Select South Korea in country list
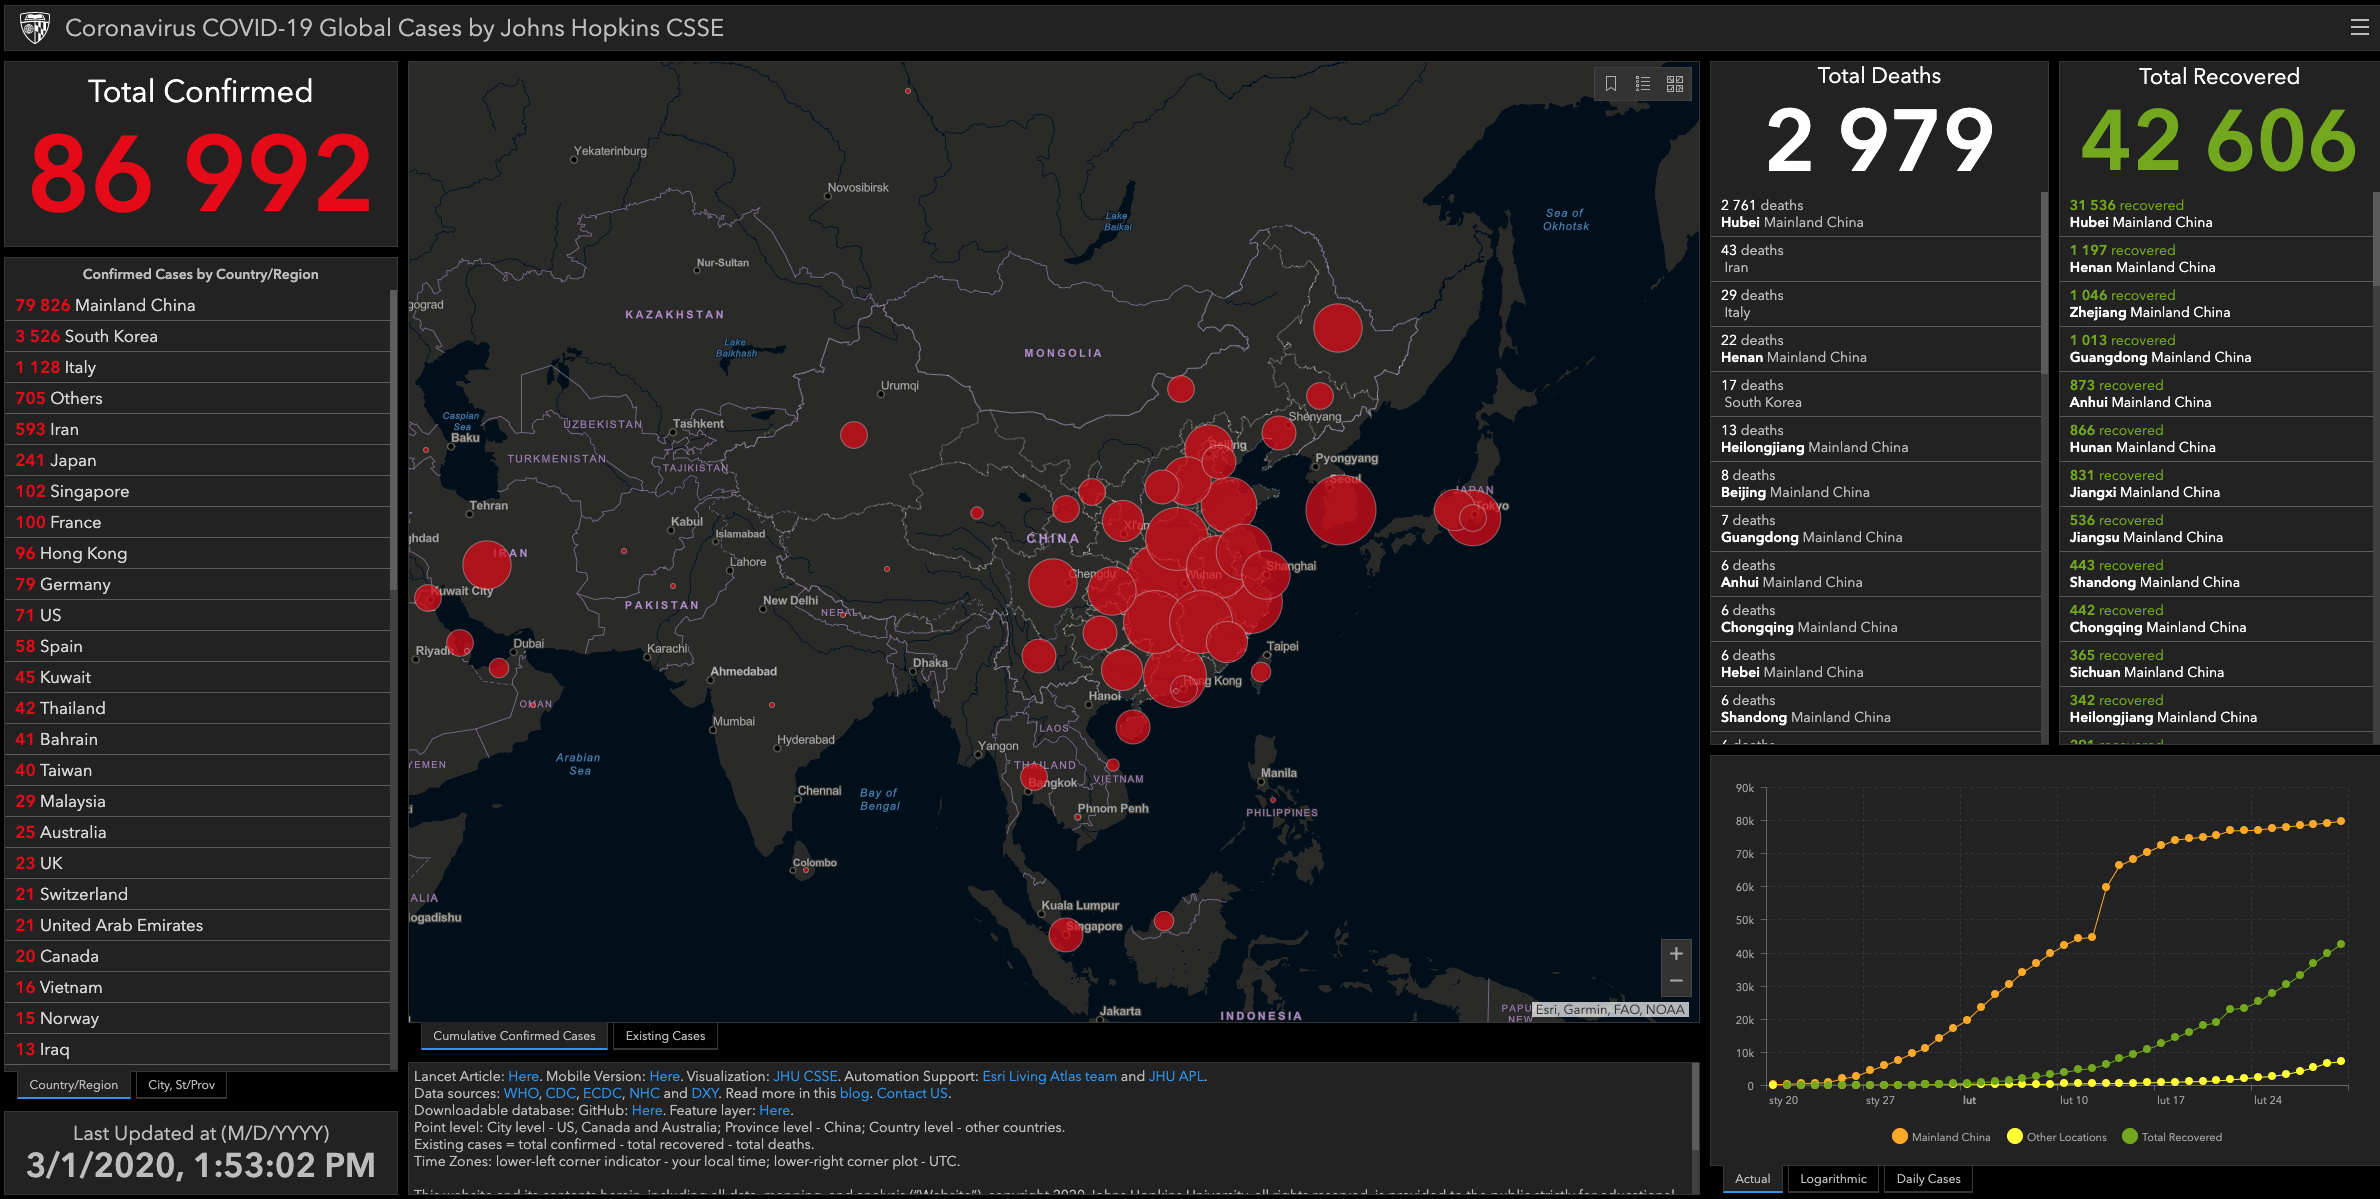 point(198,336)
